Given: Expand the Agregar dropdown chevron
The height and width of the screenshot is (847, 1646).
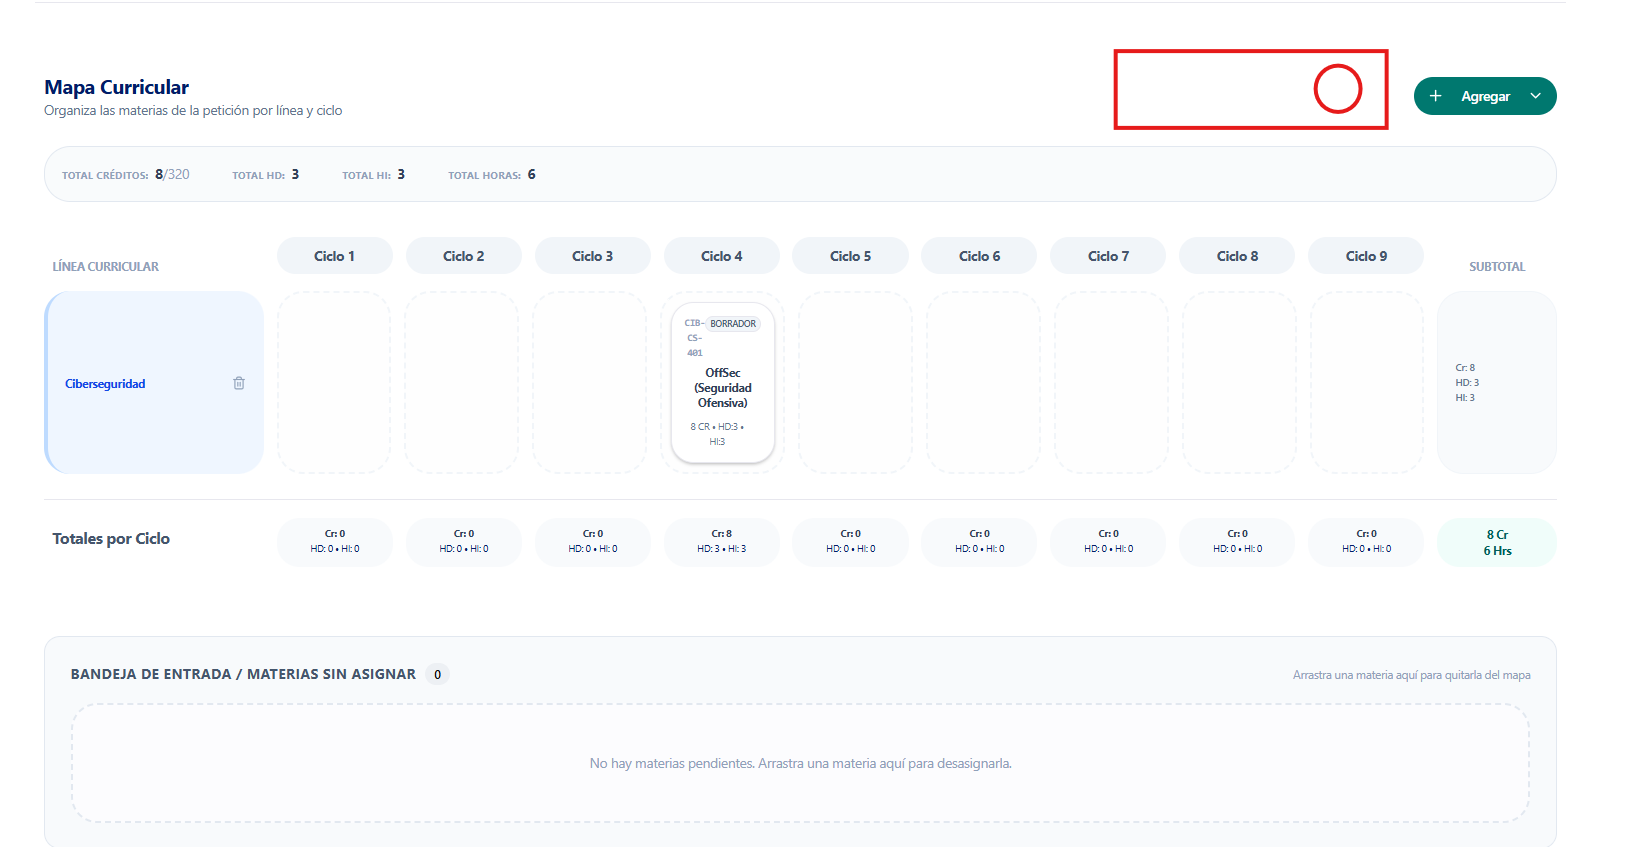Looking at the screenshot, I should pos(1535,96).
